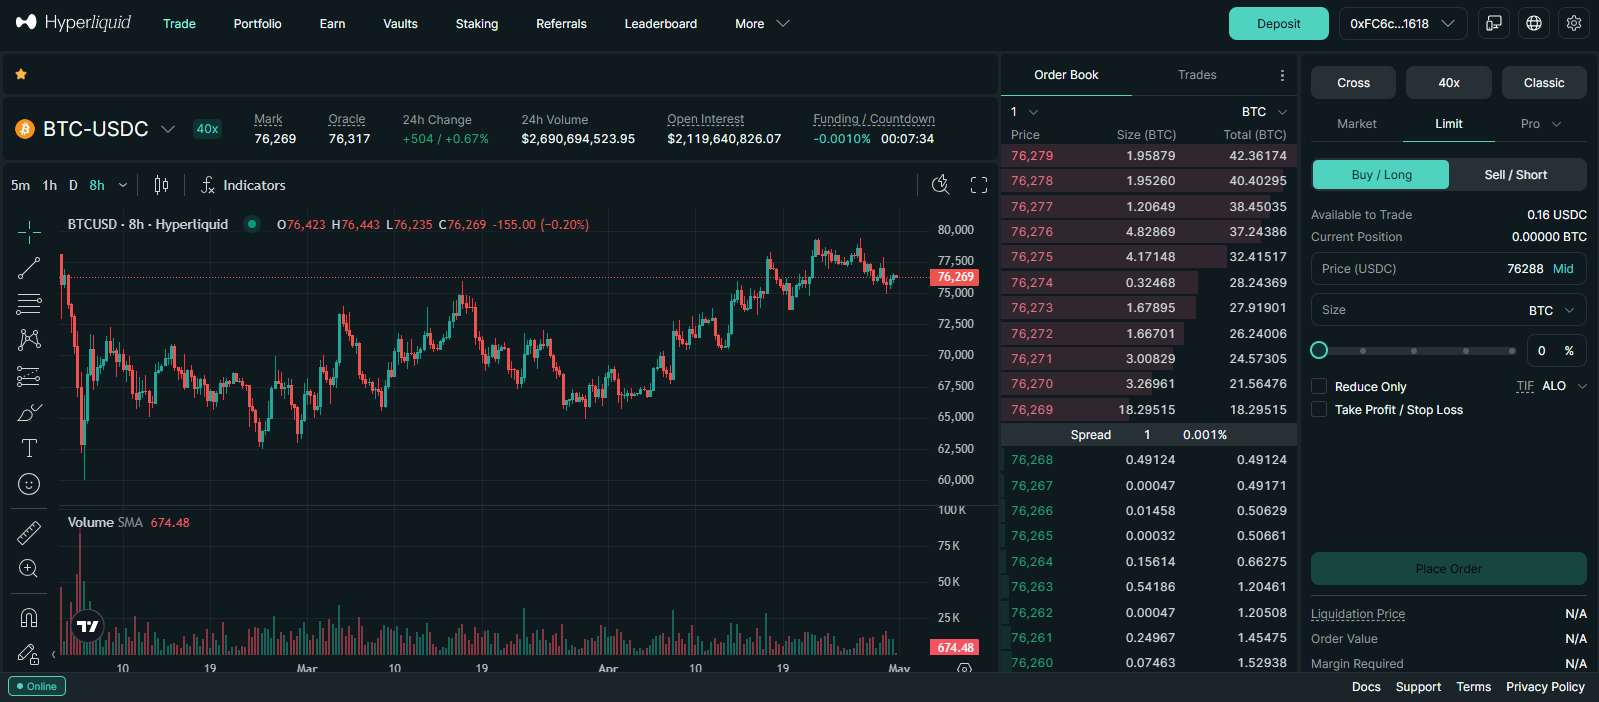Select the ruler measure tool
The width and height of the screenshot is (1599, 702).
tap(29, 533)
